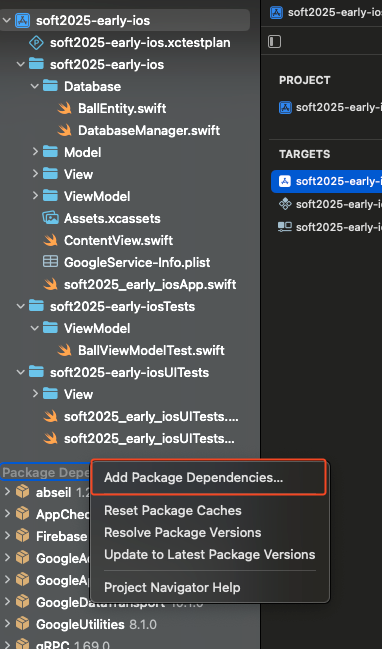
Task: Open DatabaseManager.swift file
Action: [149, 130]
